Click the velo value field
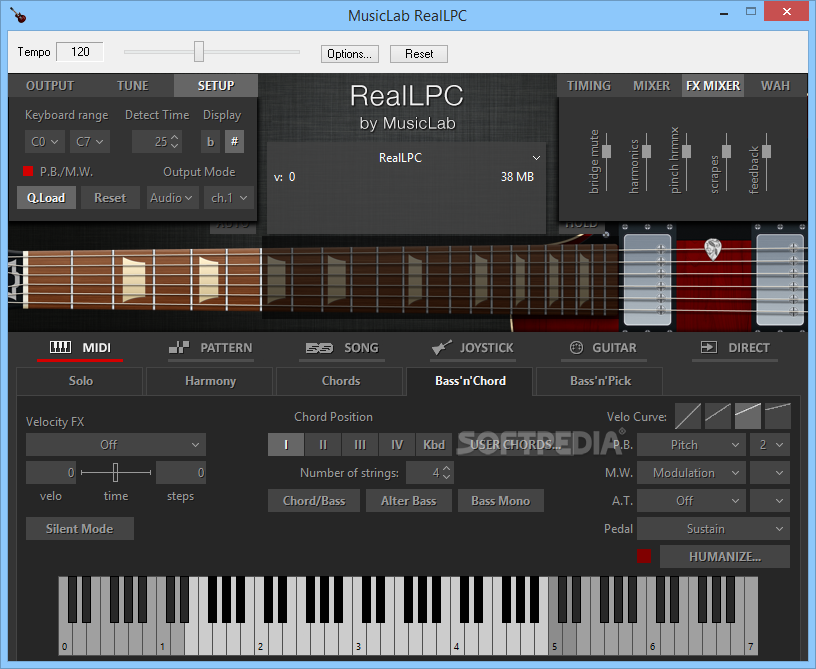The height and width of the screenshot is (669, 816). [51, 472]
